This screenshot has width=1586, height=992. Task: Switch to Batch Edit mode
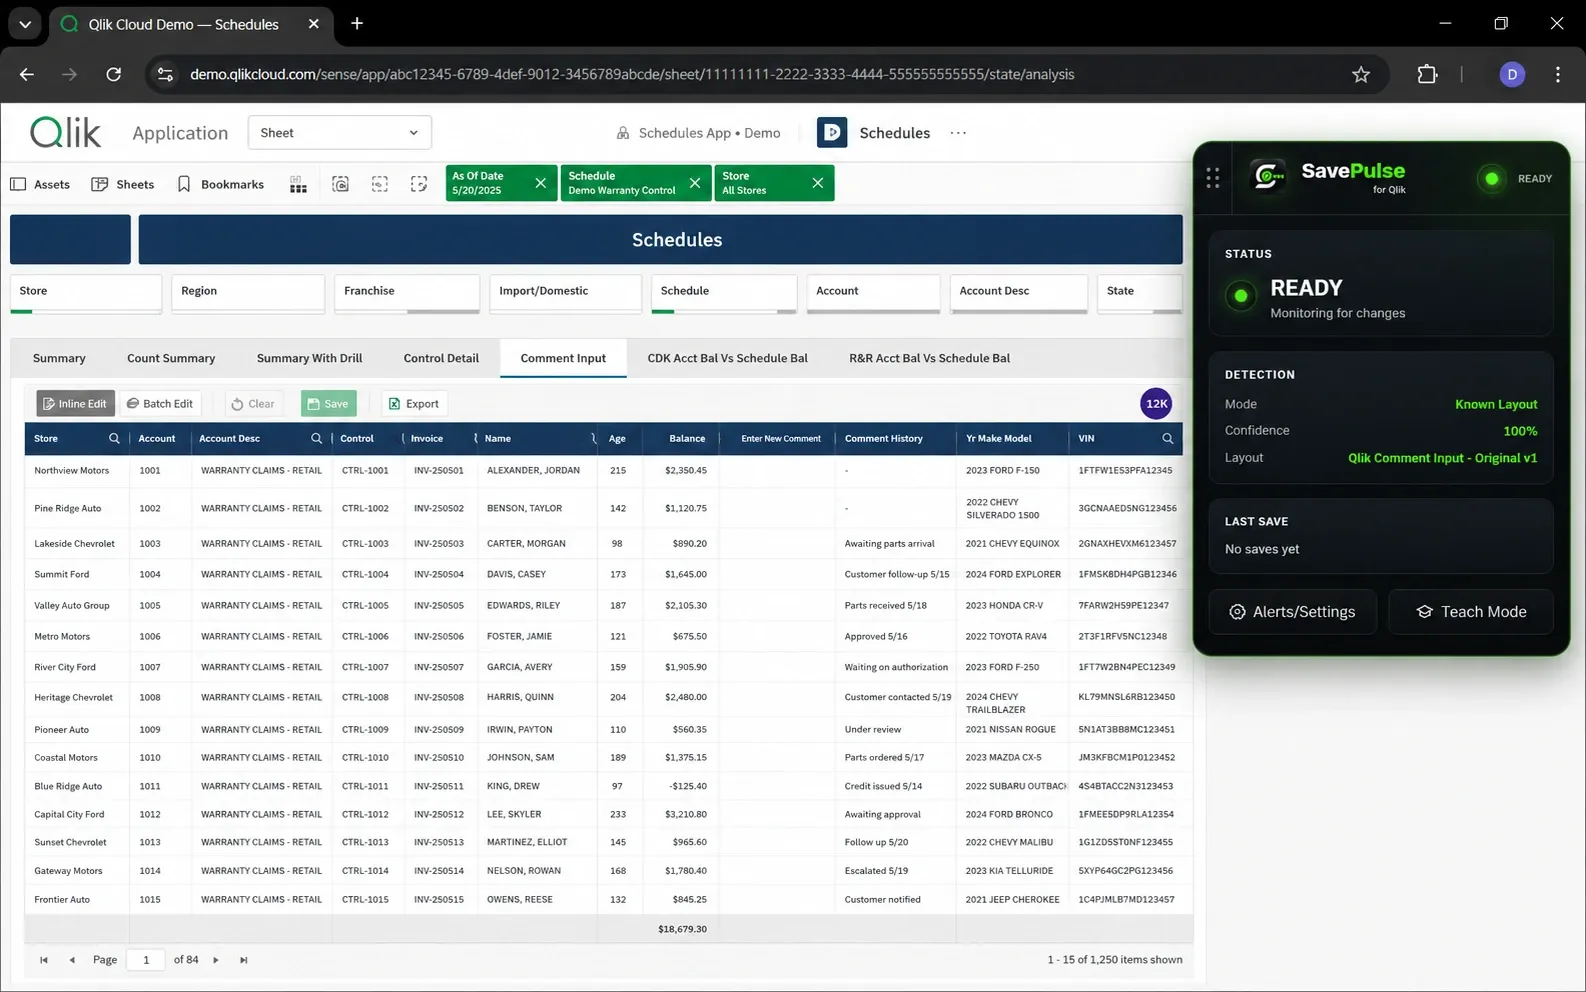coord(160,404)
